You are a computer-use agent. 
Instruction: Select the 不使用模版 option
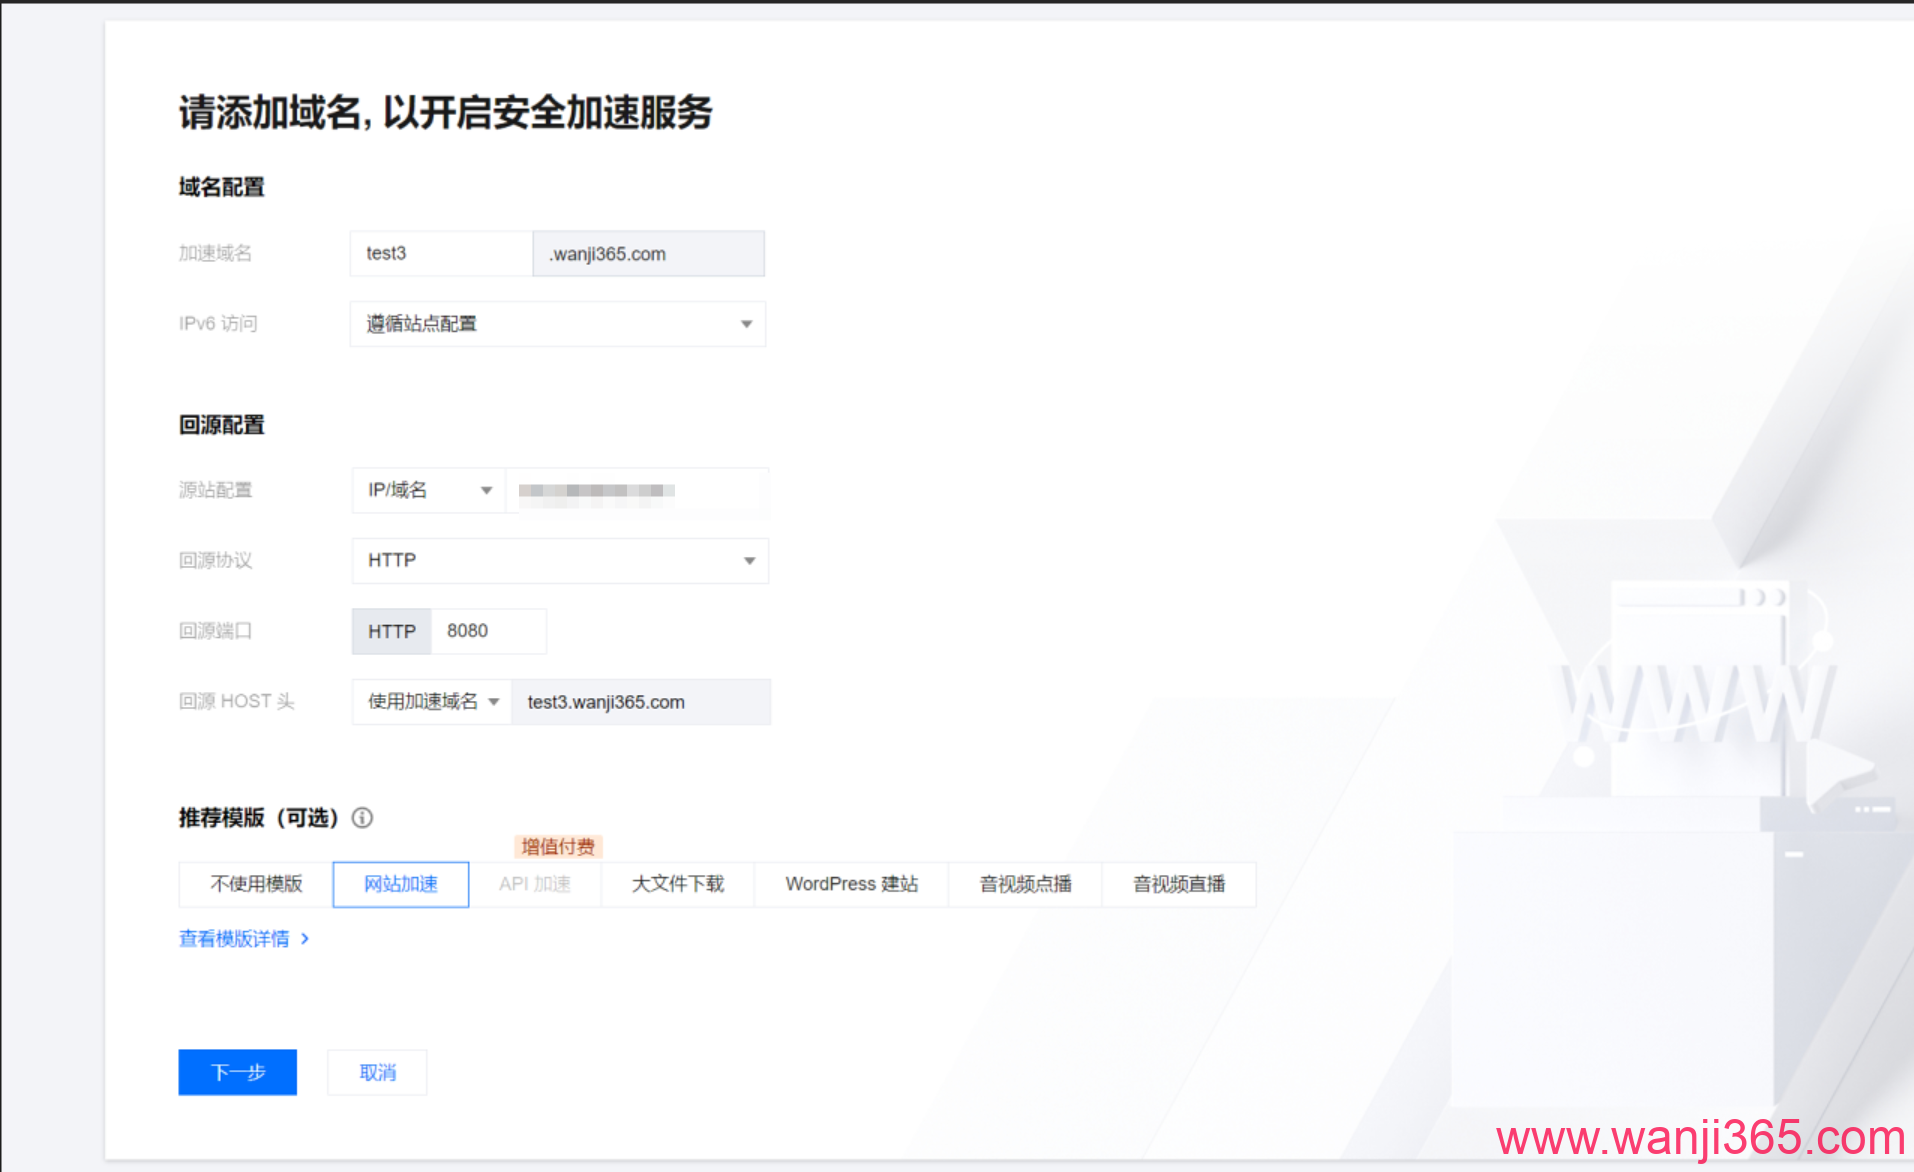coord(254,884)
